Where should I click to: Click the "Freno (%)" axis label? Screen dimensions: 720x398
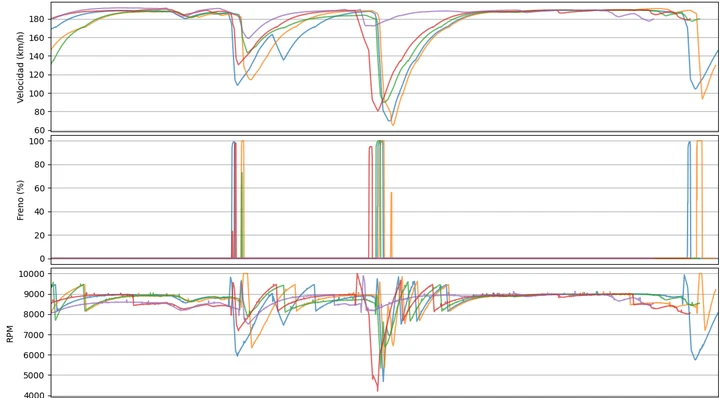[20, 200]
